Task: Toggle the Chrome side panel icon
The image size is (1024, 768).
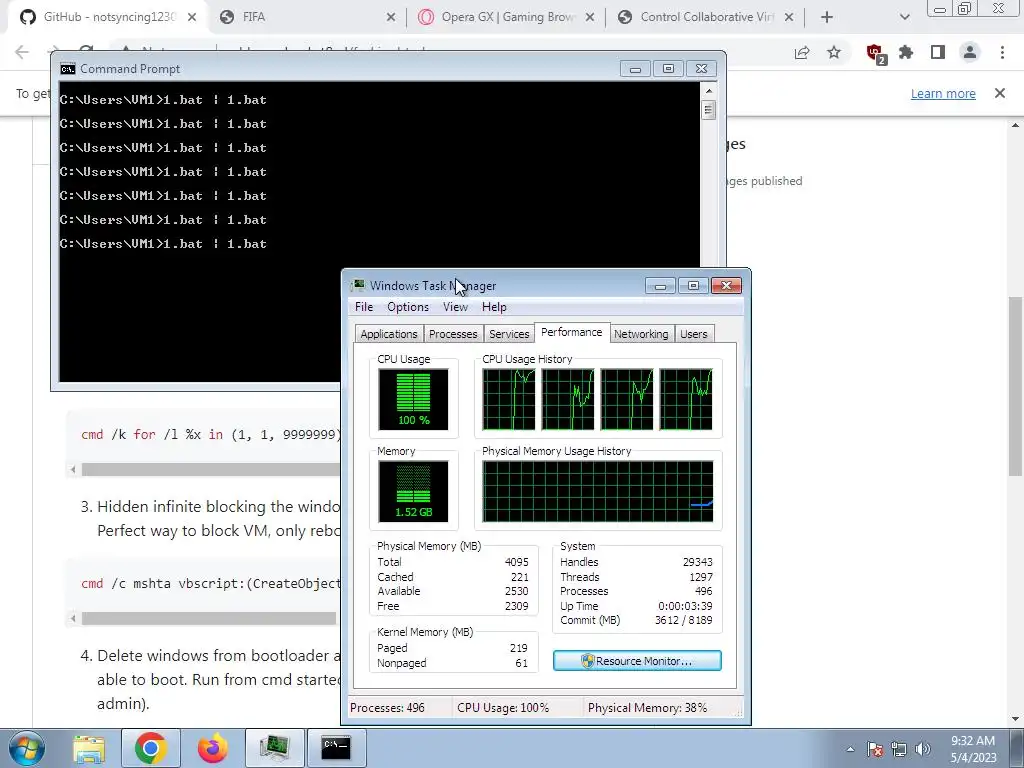Action: (938, 52)
